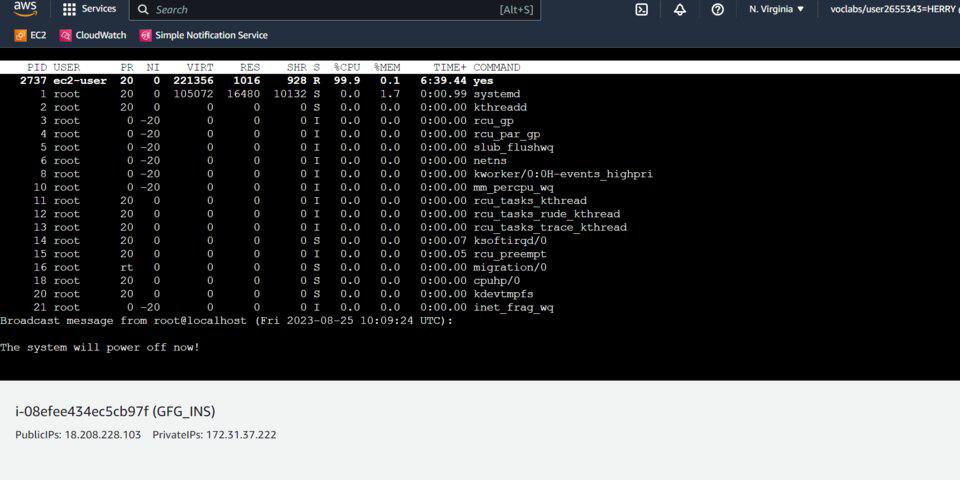
Task: Focus the AWS search field
Action: 335,10
